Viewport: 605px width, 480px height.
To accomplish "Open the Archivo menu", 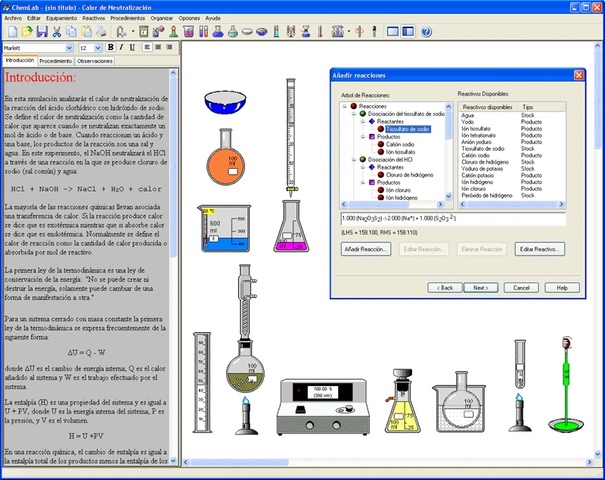I will click(13, 18).
